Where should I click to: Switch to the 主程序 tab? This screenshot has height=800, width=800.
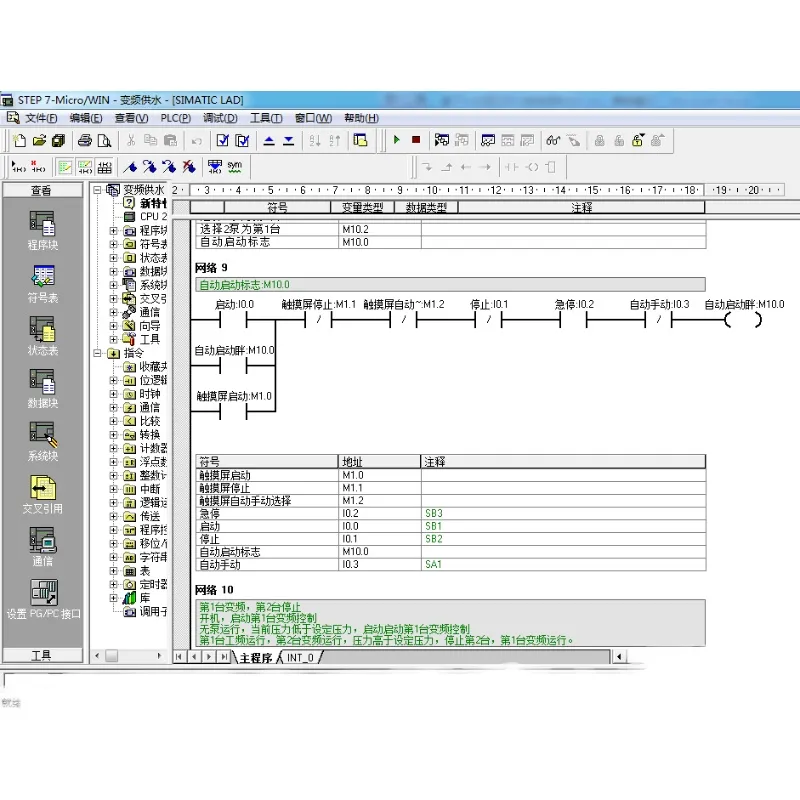point(256,658)
